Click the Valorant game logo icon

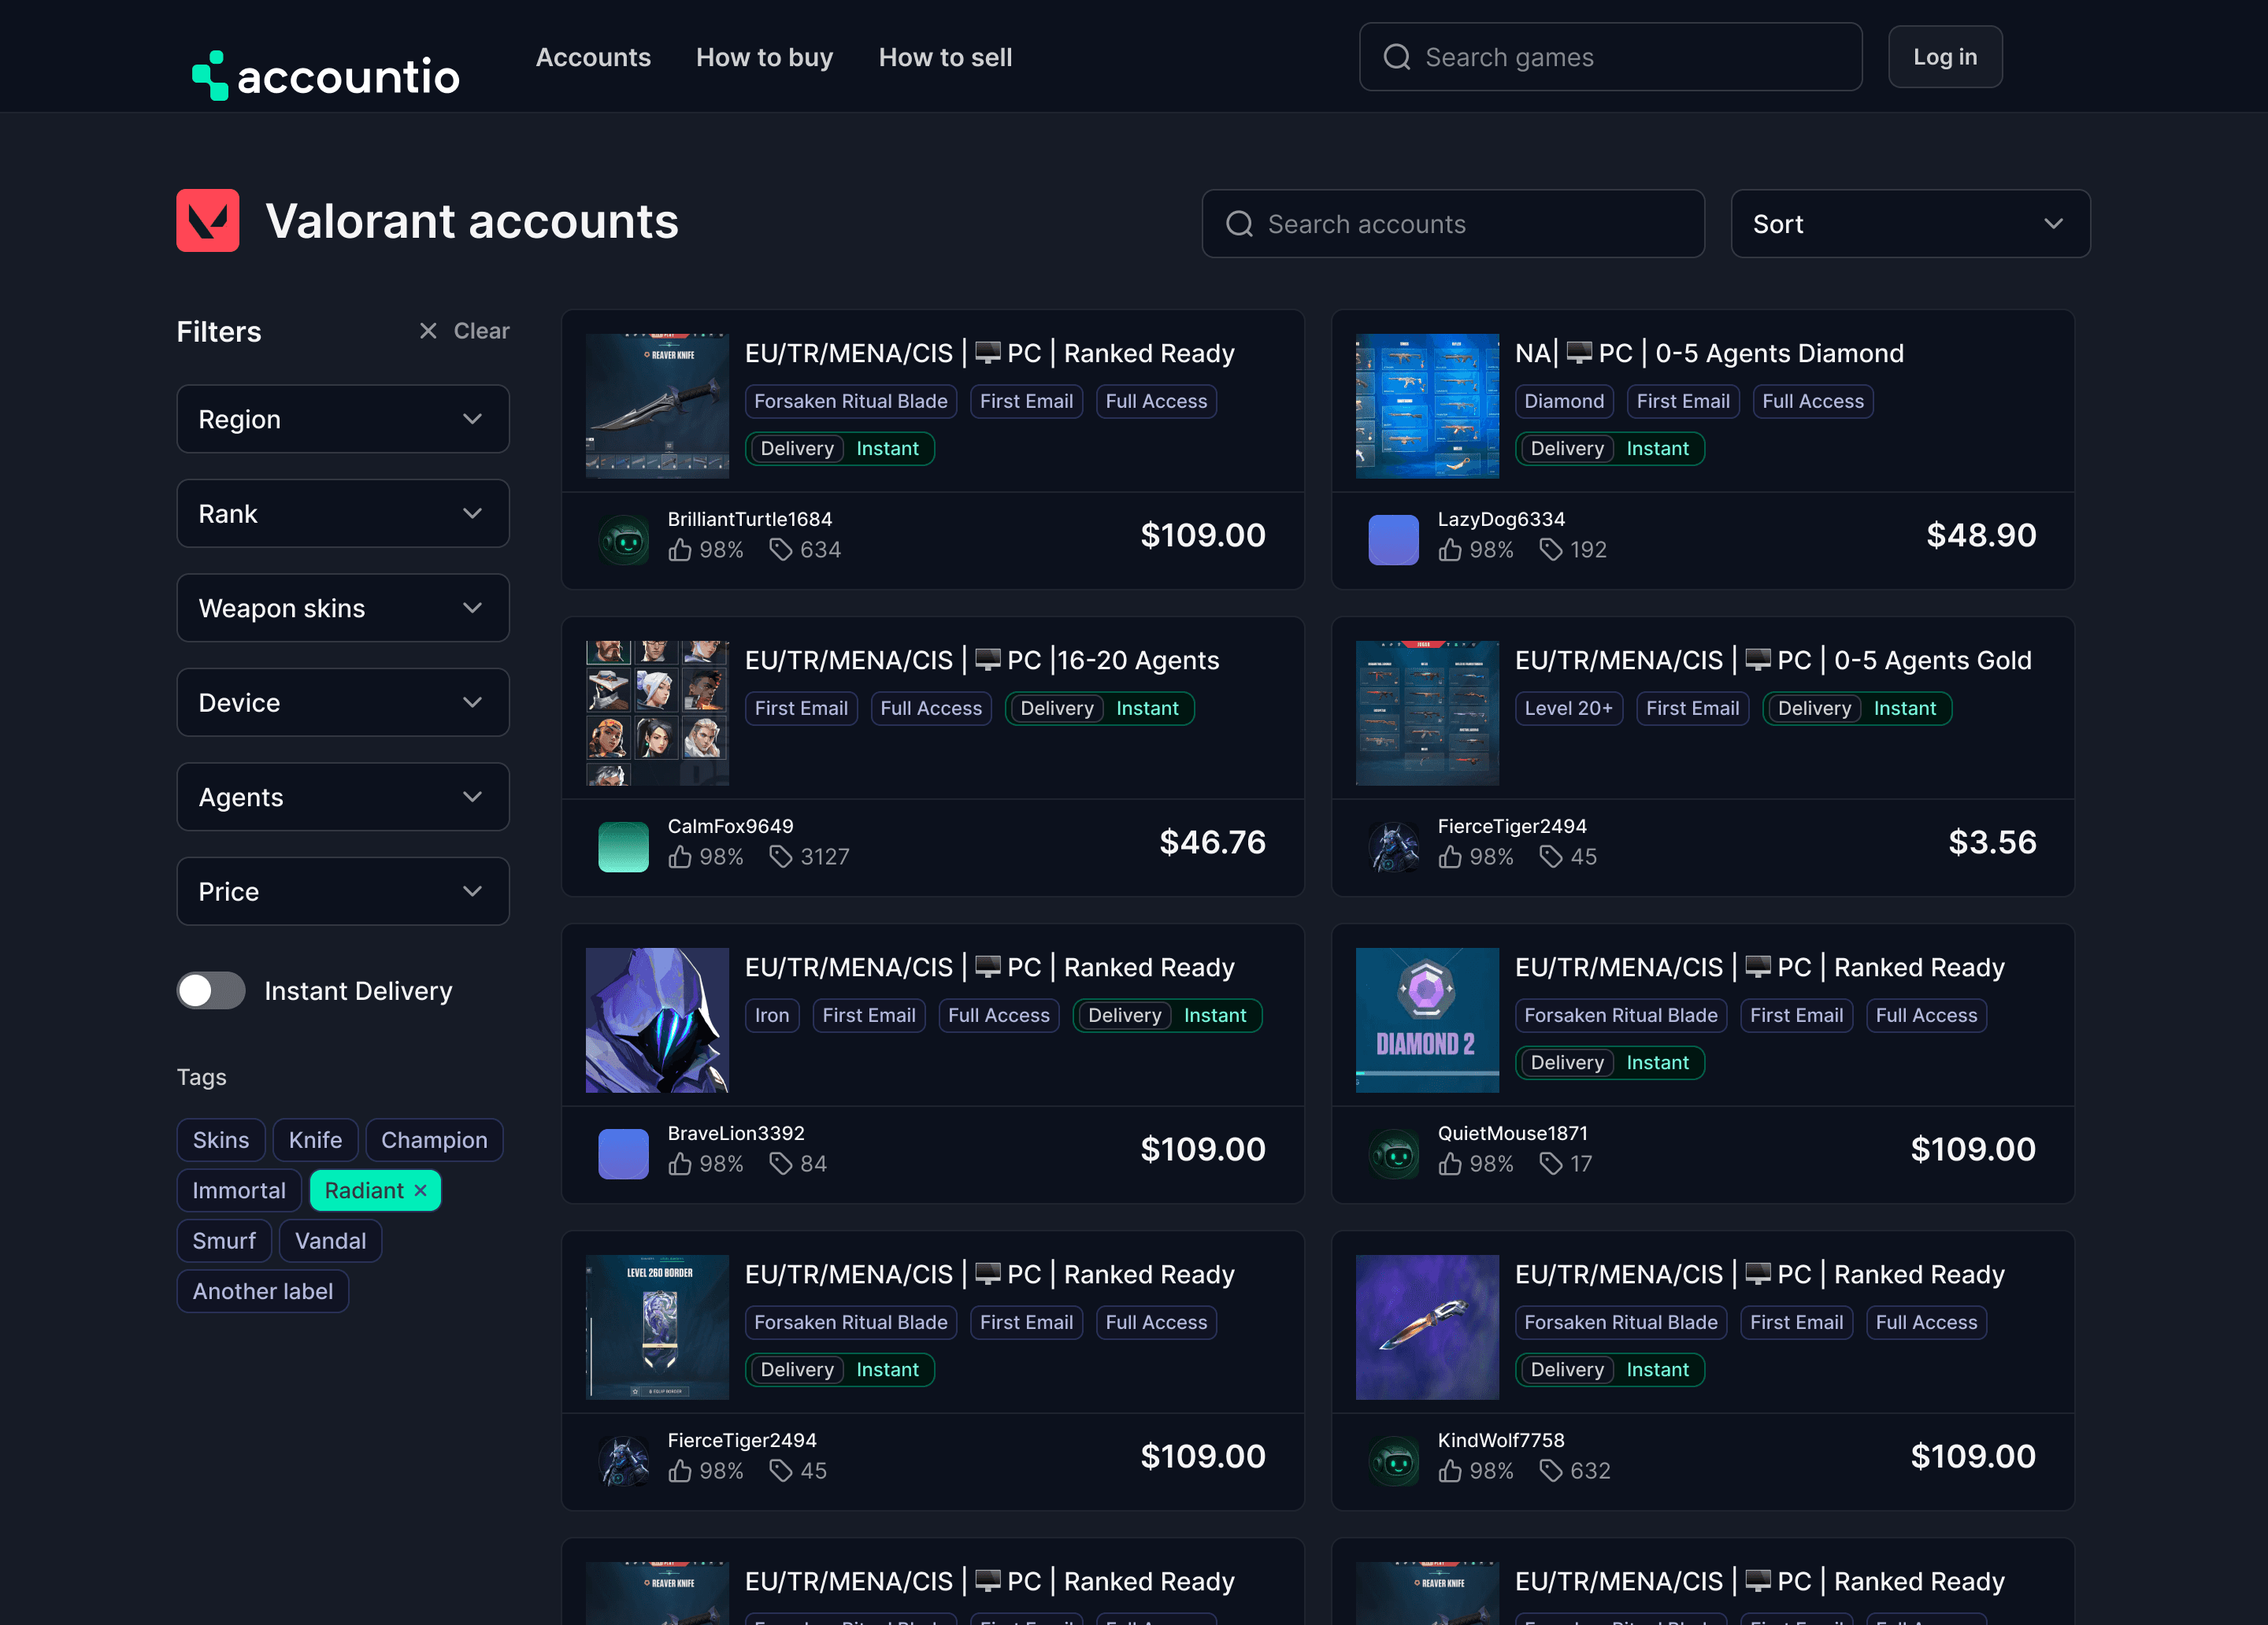(x=208, y=221)
